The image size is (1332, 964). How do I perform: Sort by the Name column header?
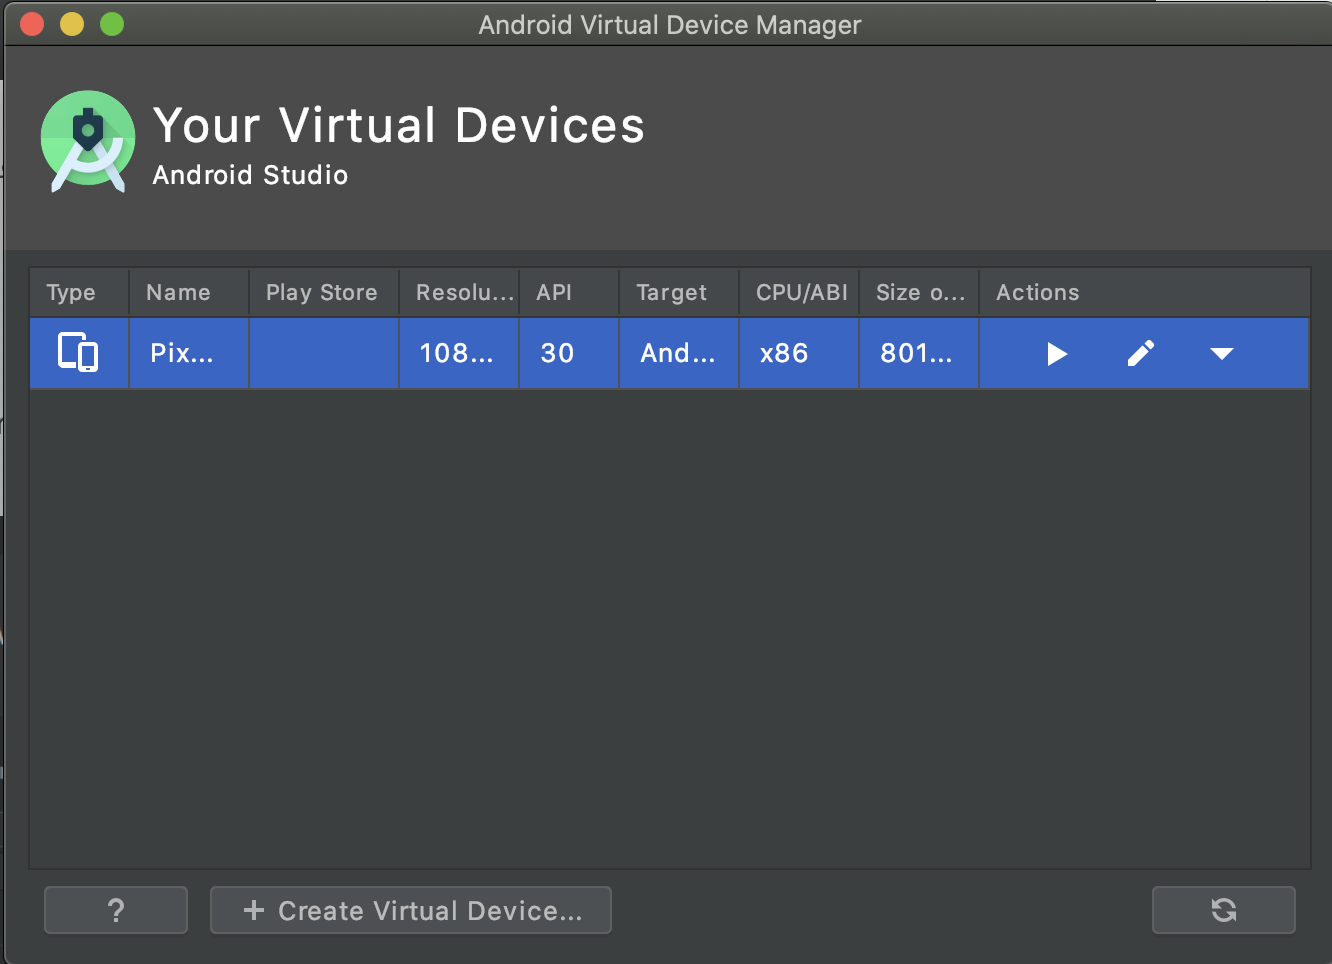(x=189, y=292)
